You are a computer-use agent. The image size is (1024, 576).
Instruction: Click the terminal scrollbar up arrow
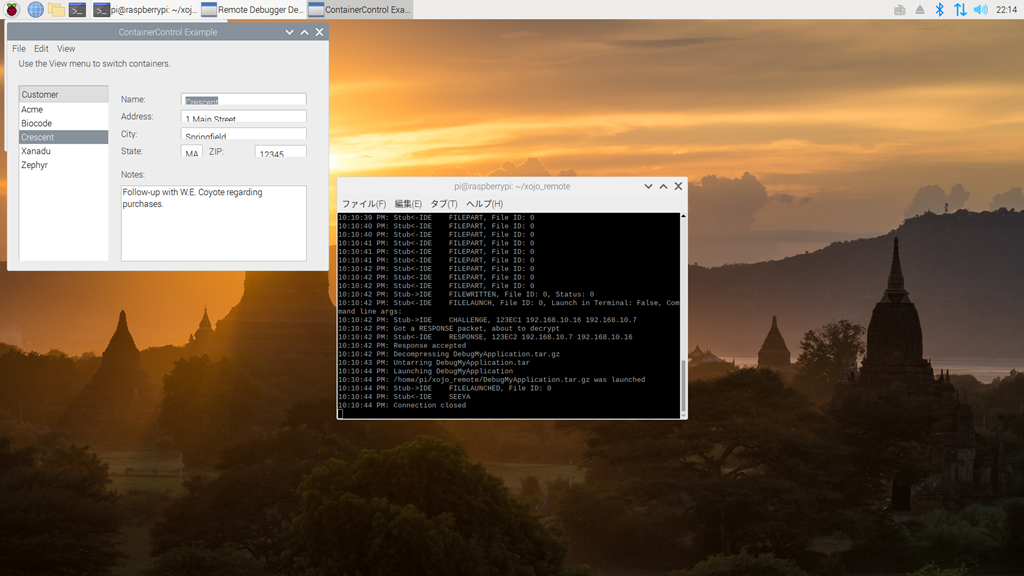[x=683, y=216]
